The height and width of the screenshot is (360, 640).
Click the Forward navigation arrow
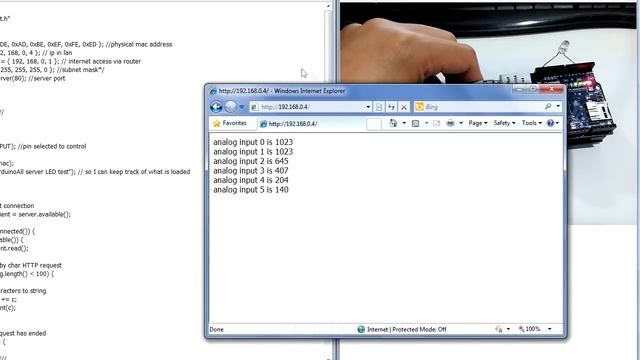pyautogui.click(x=231, y=107)
